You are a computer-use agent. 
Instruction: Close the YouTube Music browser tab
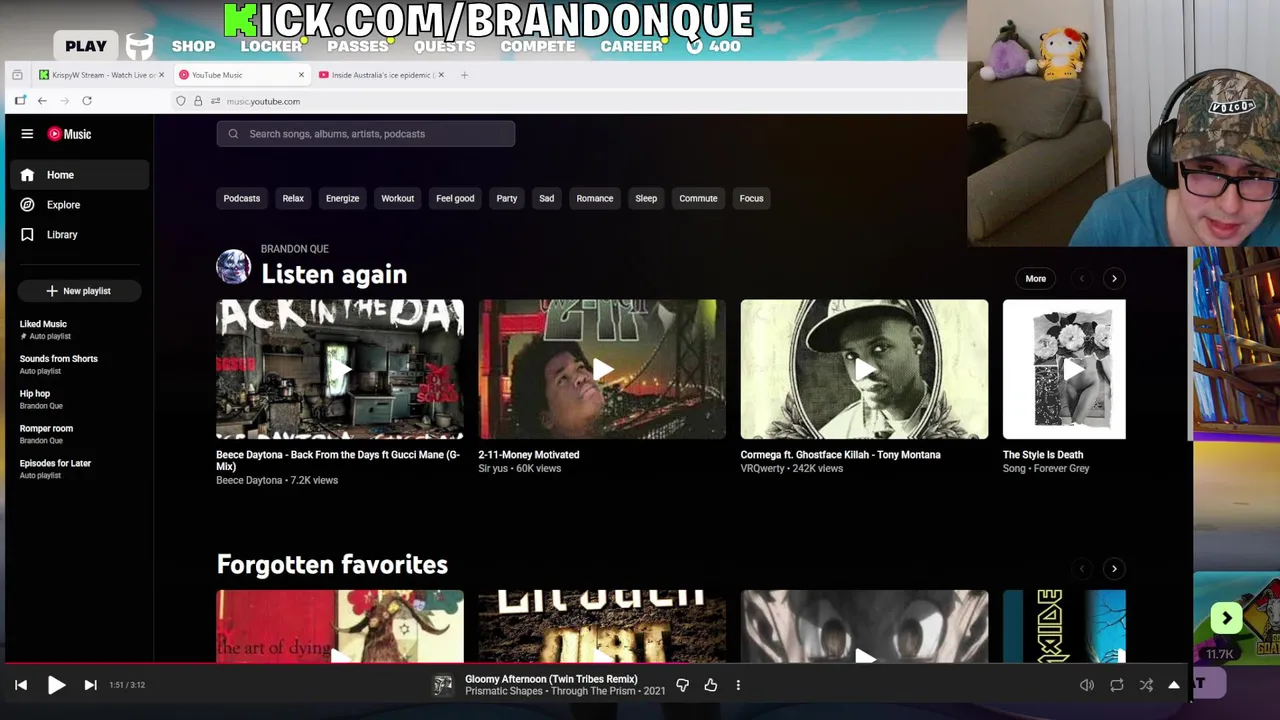tap(301, 75)
